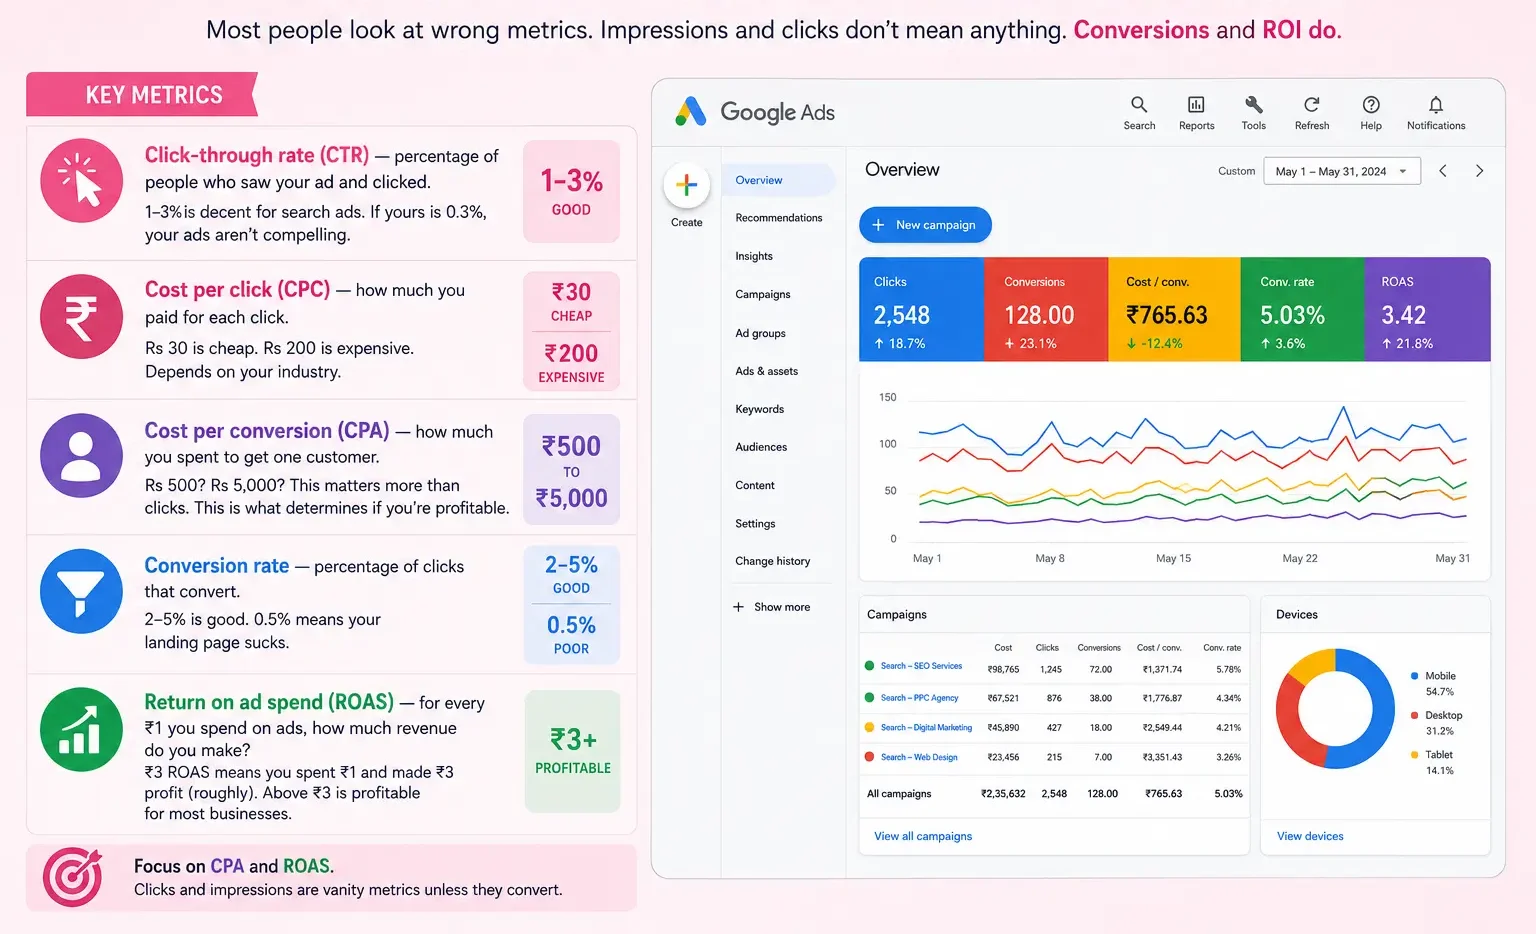This screenshot has width=1536, height=934.
Task: Open Change history in sidebar
Action: [x=773, y=561]
